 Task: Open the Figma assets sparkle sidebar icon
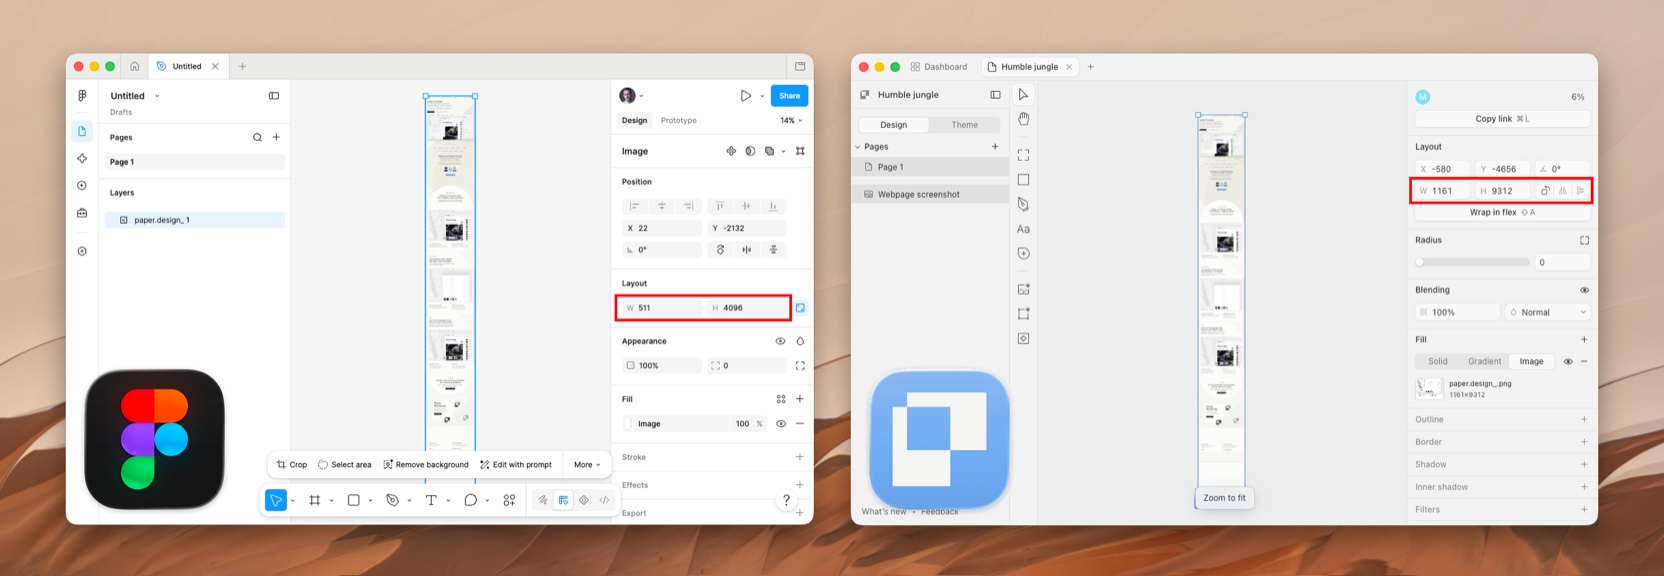point(82,158)
